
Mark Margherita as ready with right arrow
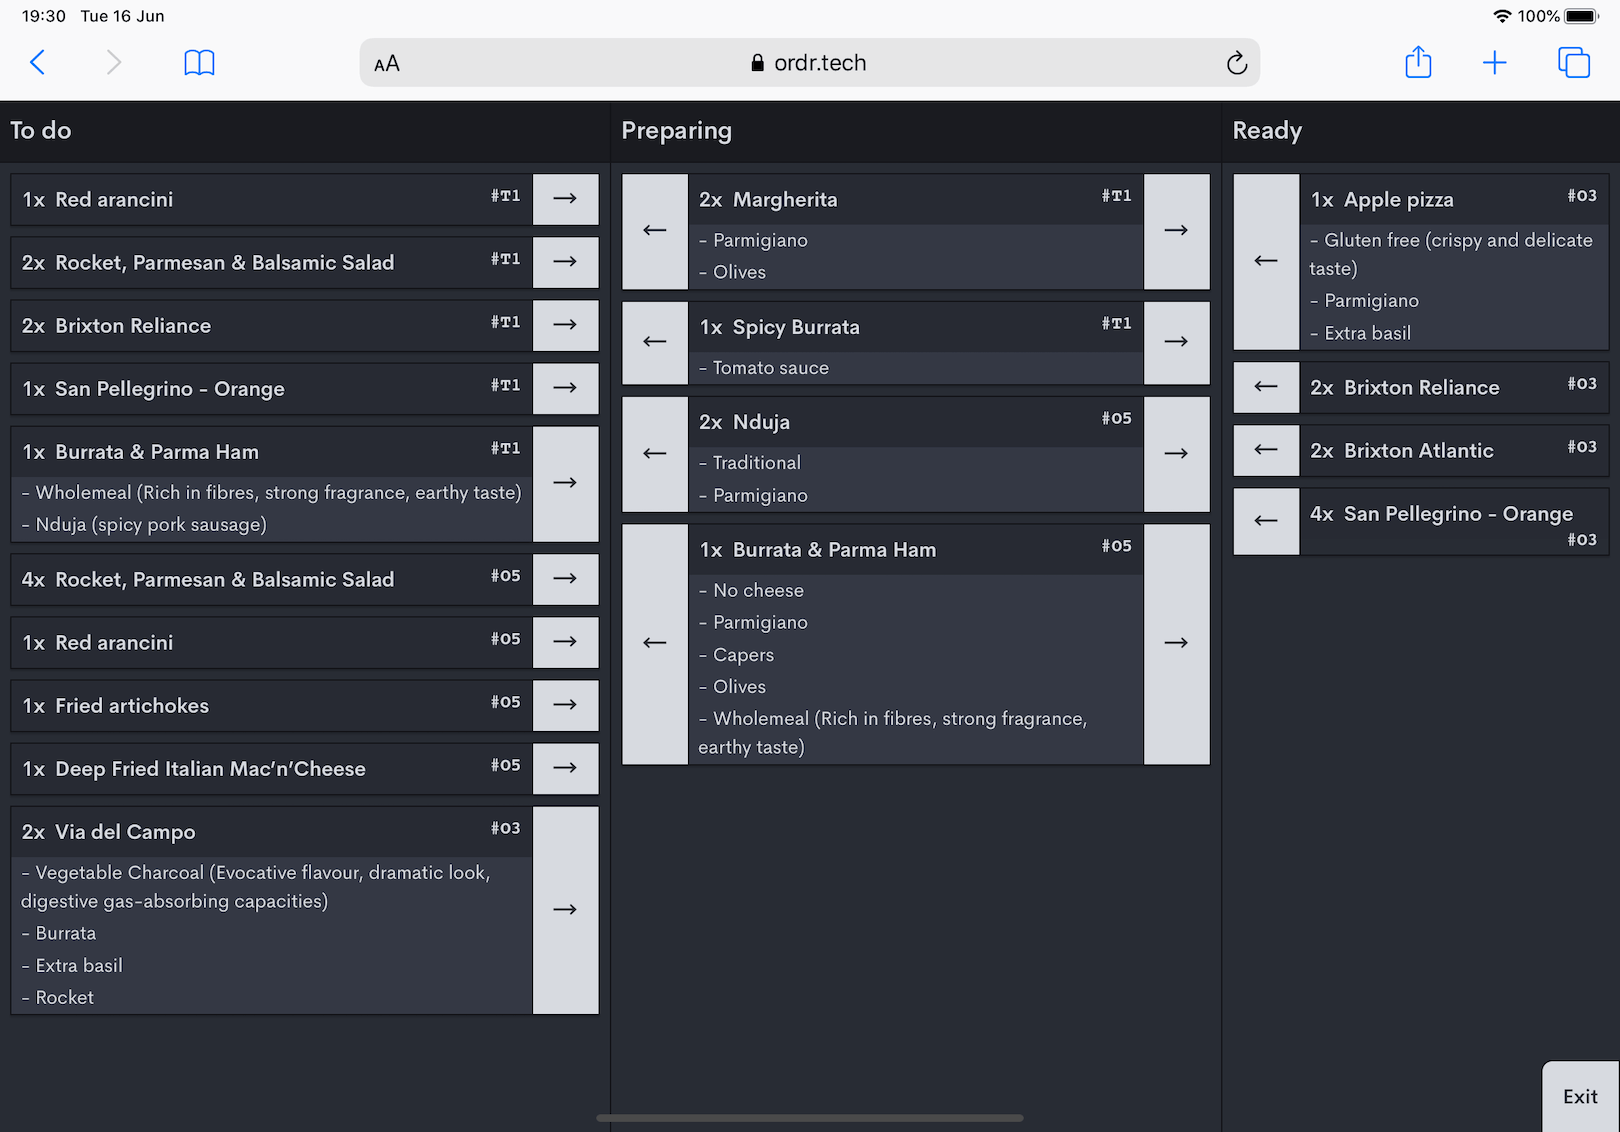coord(1176,231)
